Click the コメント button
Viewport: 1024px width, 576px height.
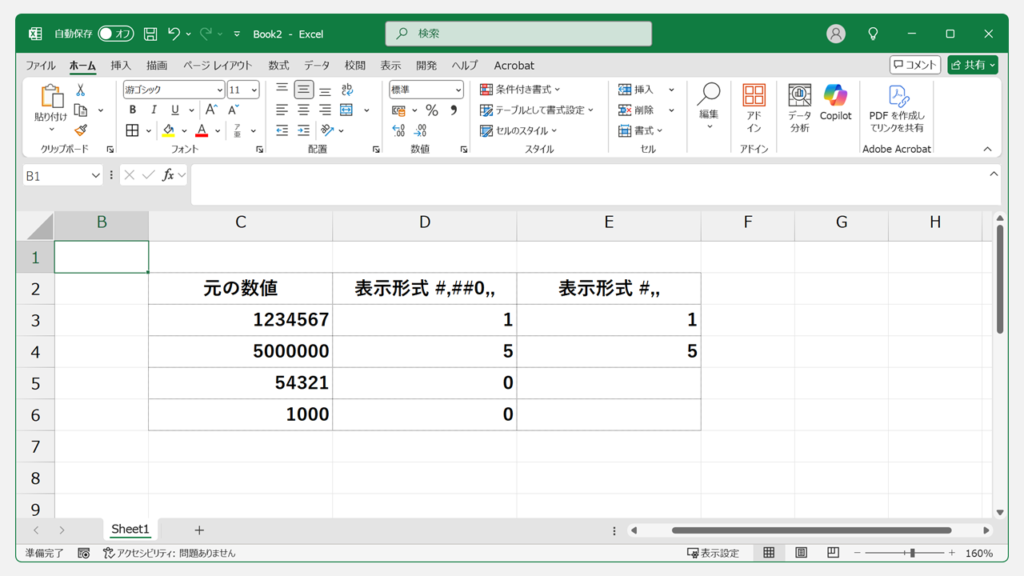point(914,64)
